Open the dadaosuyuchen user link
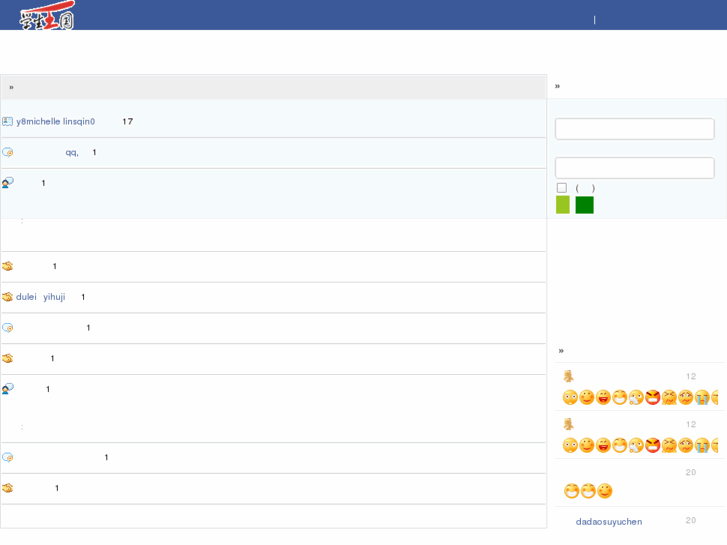 pyautogui.click(x=608, y=521)
